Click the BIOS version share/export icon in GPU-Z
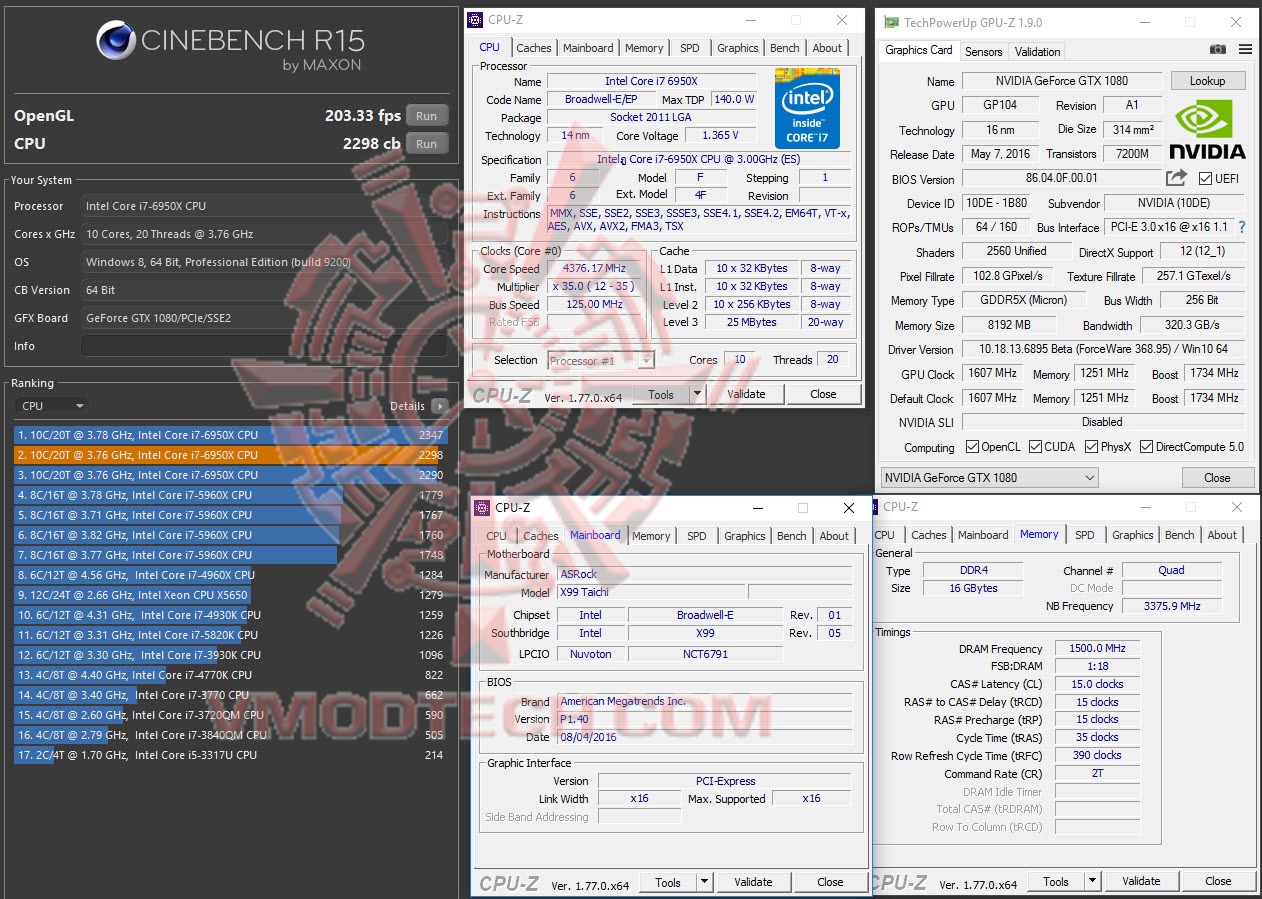The height and width of the screenshot is (899, 1262). click(1176, 178)
